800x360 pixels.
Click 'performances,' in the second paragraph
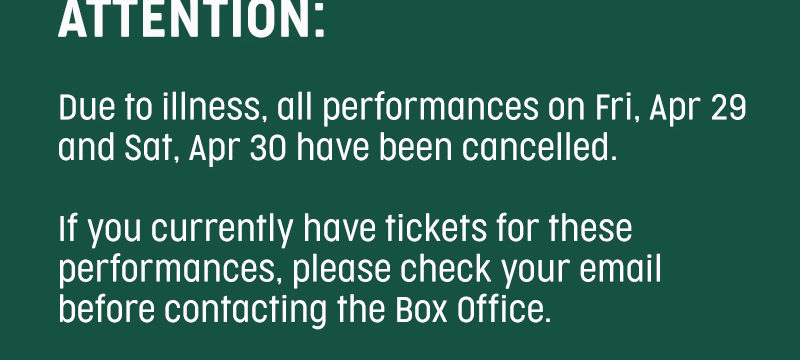pos(167,270)
